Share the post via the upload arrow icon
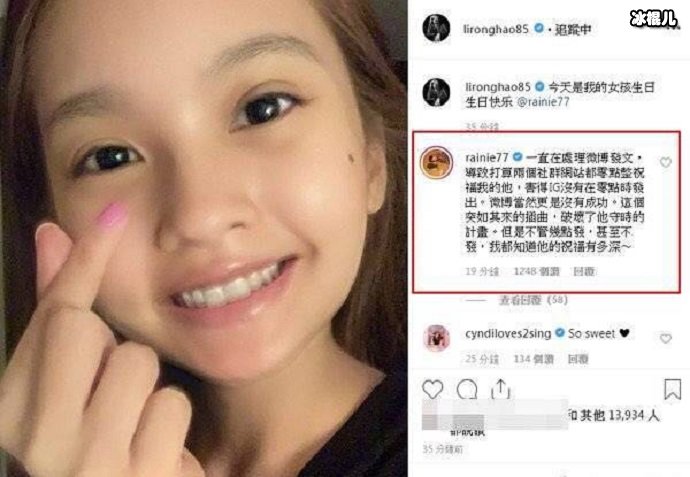This screenshot has width=690, height=477. [500, 389]
